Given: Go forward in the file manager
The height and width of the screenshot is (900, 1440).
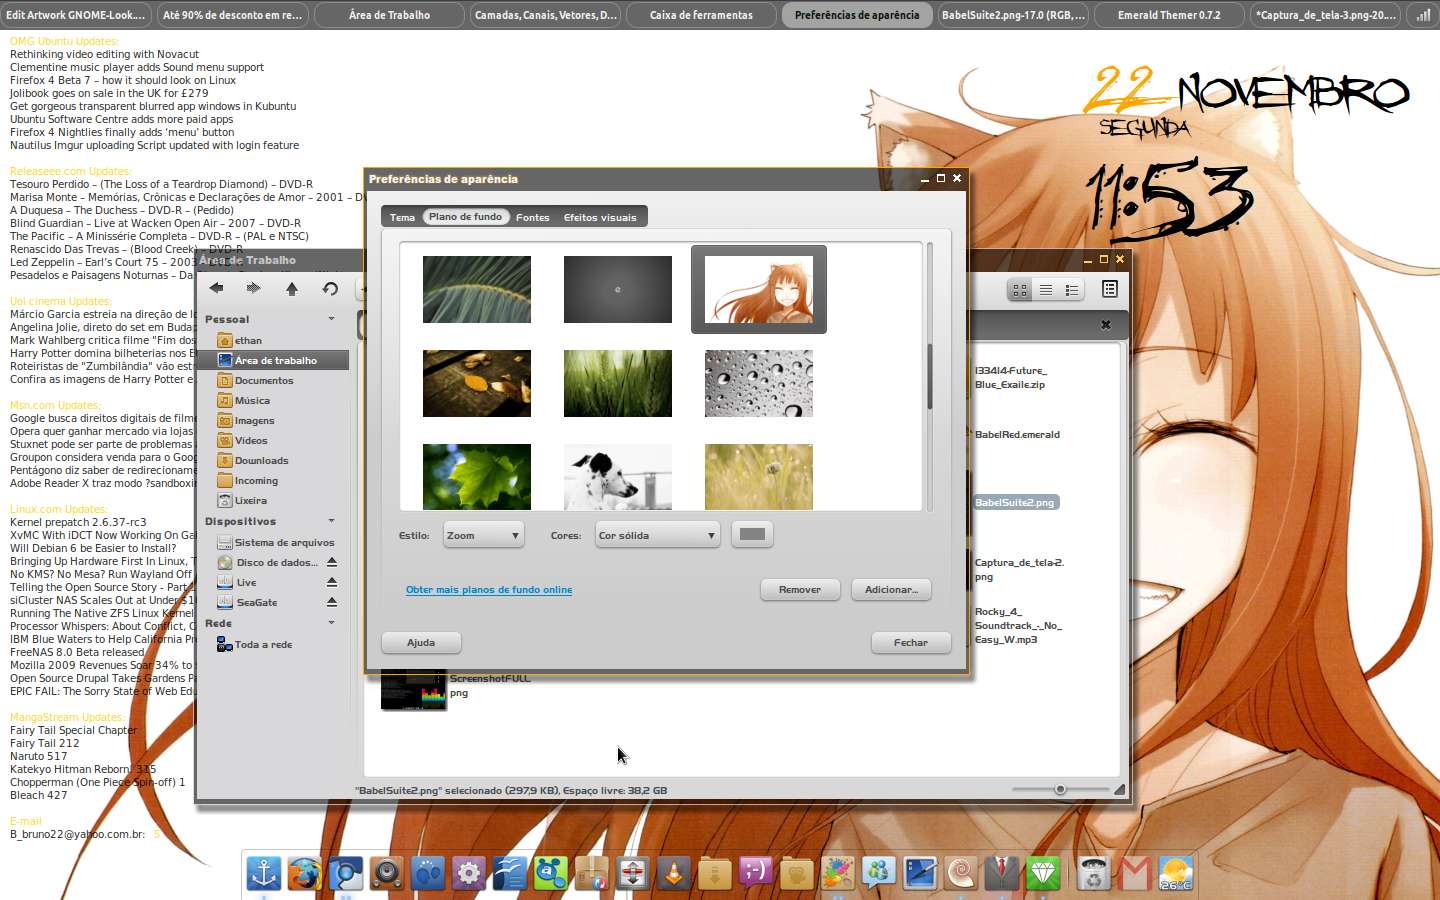Looking at the screenshot, I should tap(254, 288).
